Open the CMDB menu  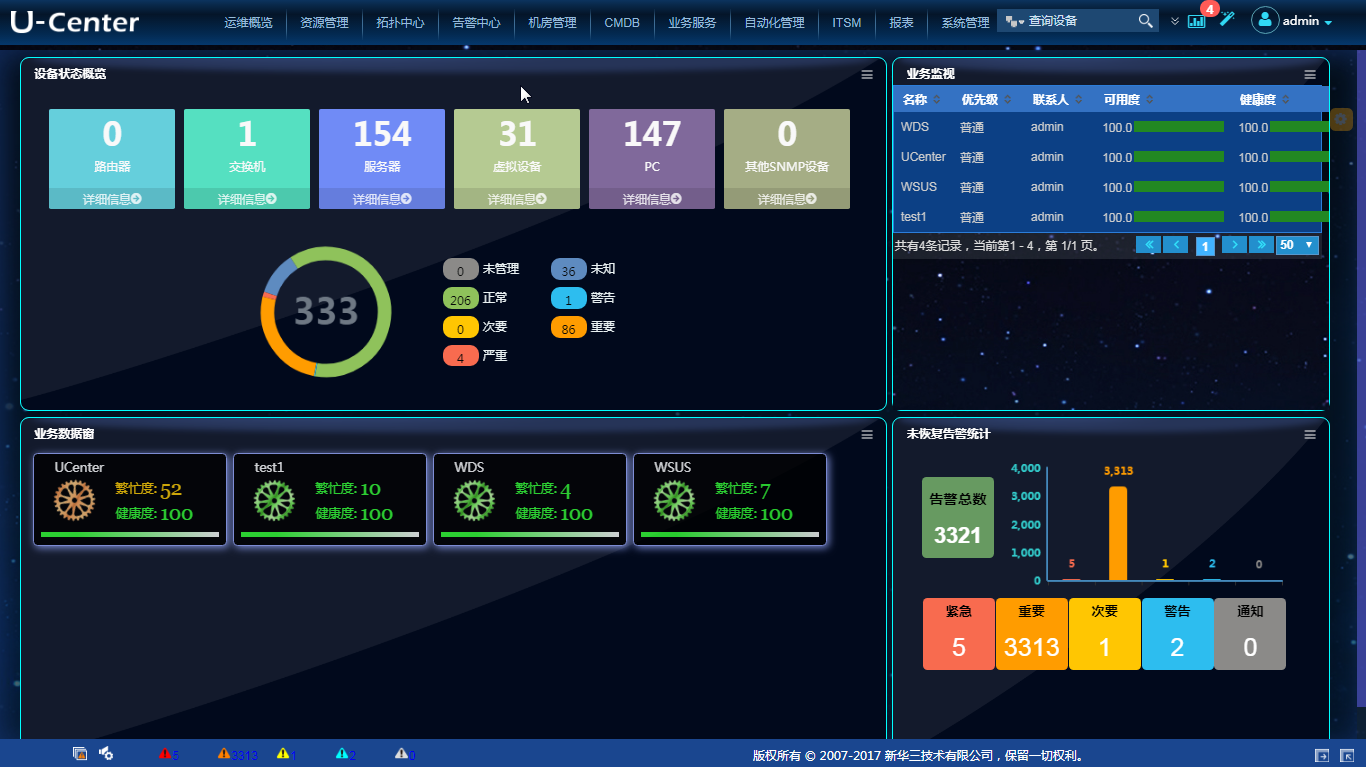(622, 23)
